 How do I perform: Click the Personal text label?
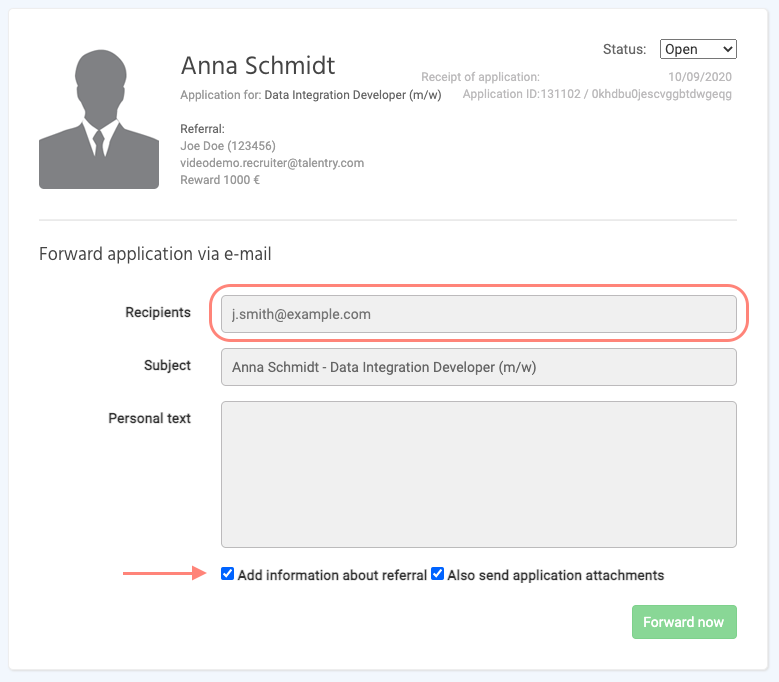point(150,419)
